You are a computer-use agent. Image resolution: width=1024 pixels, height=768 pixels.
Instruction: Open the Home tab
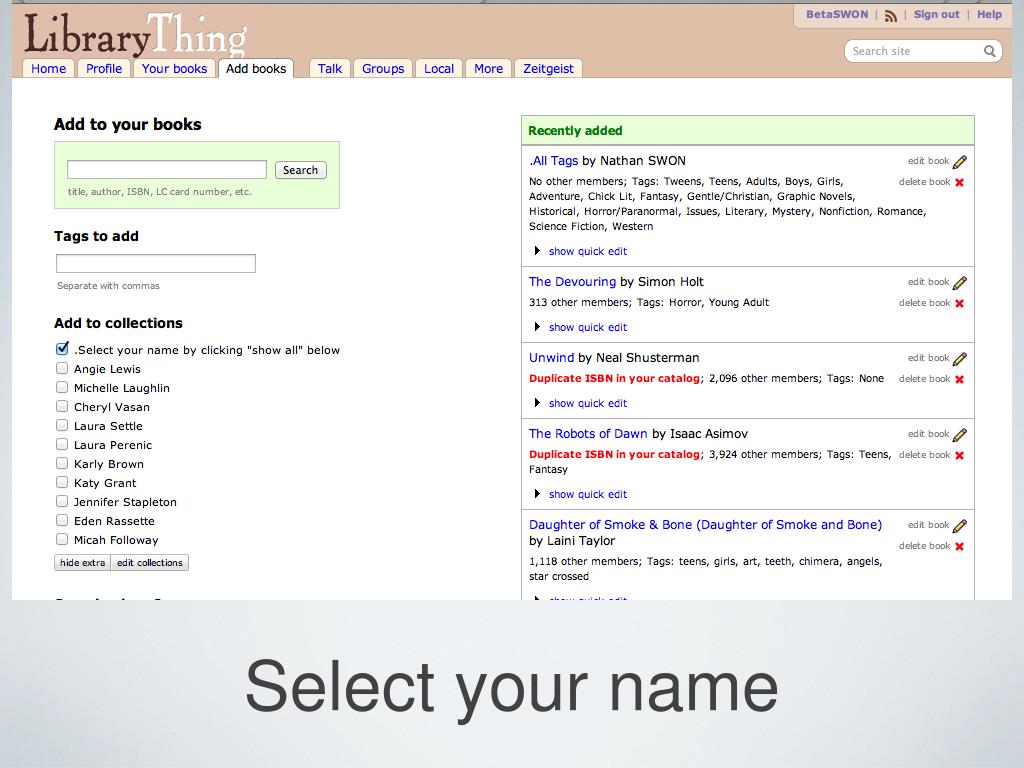tap(48, 69)
